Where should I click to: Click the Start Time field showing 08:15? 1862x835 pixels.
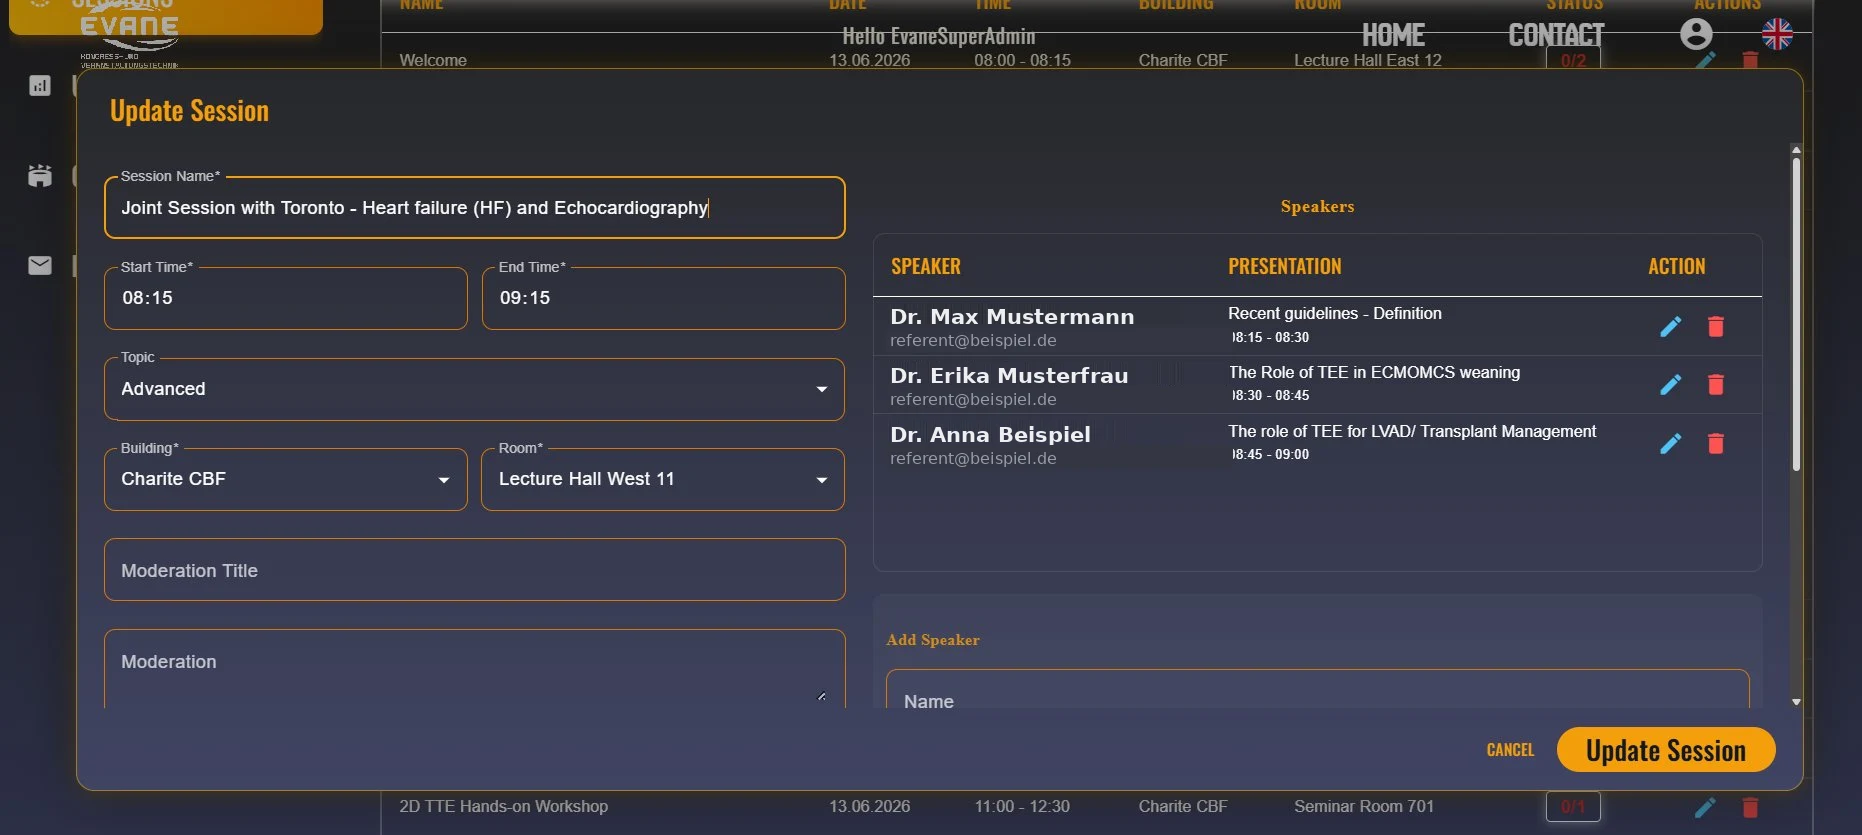pos(286,298)
